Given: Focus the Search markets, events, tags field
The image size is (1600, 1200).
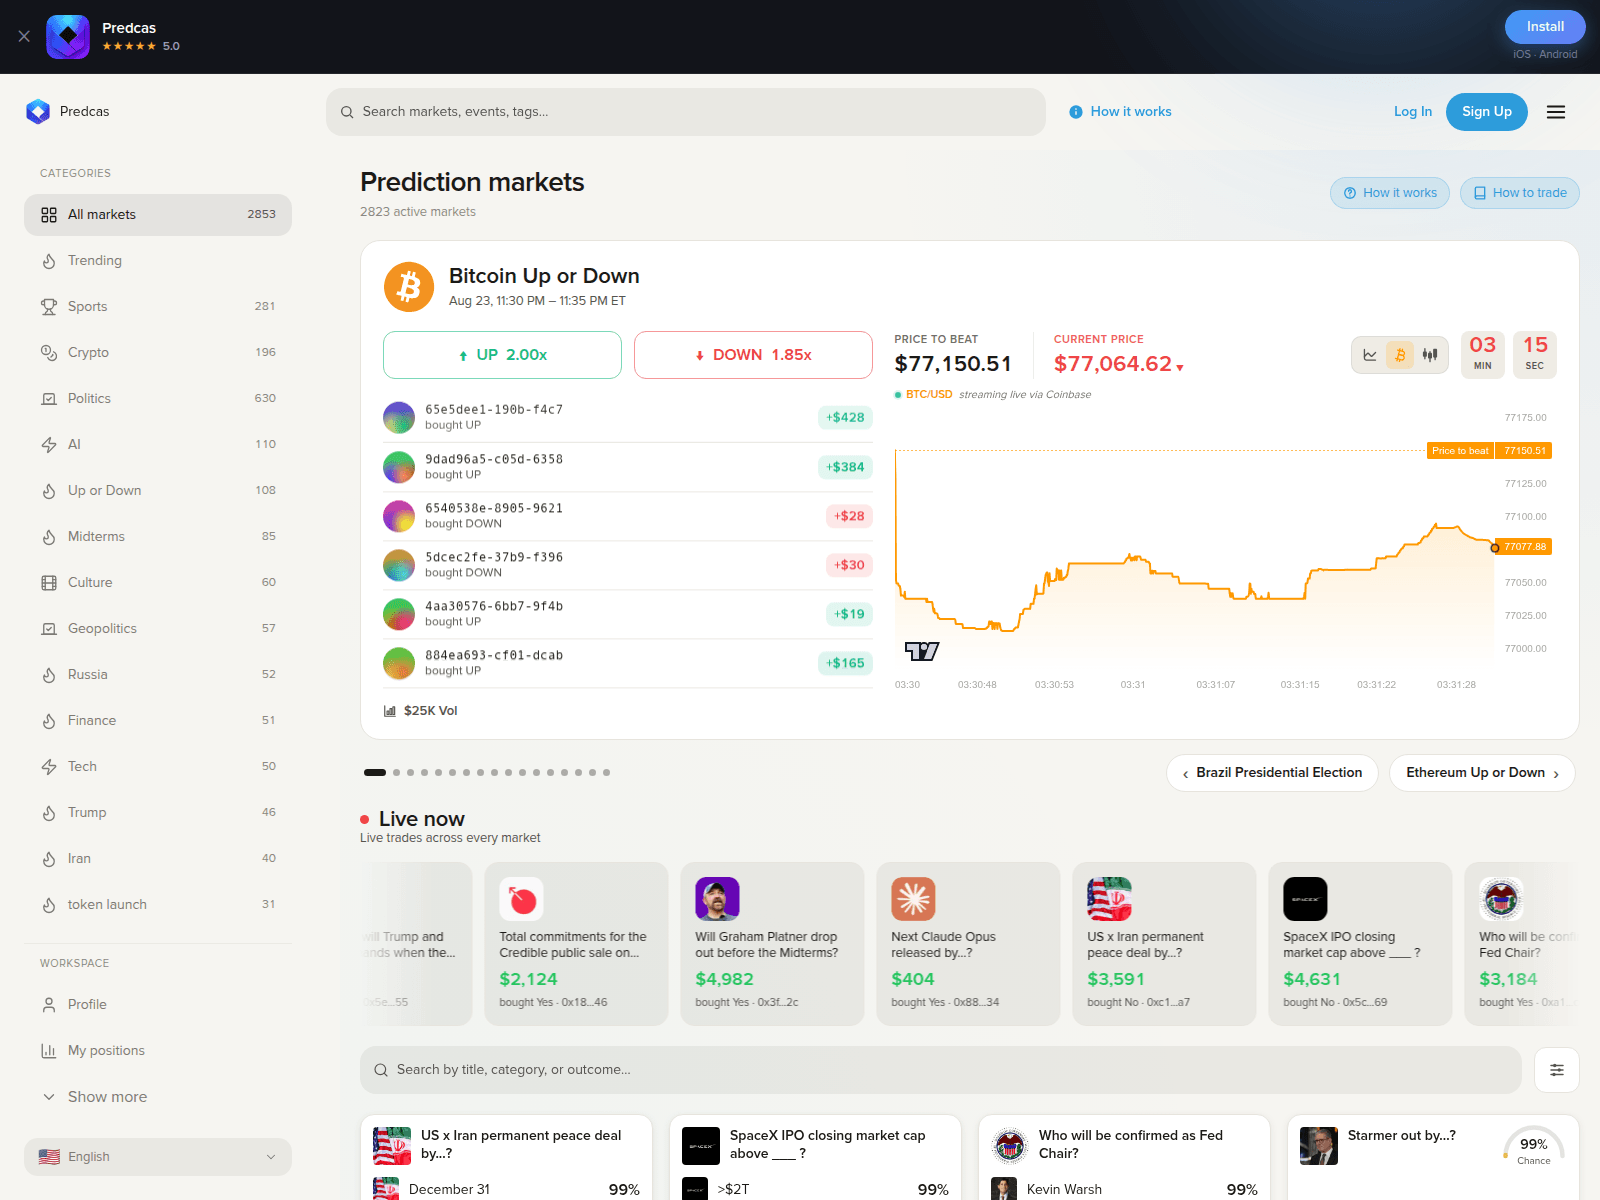Looking at the screenshot, I should (x=686, y=112).
